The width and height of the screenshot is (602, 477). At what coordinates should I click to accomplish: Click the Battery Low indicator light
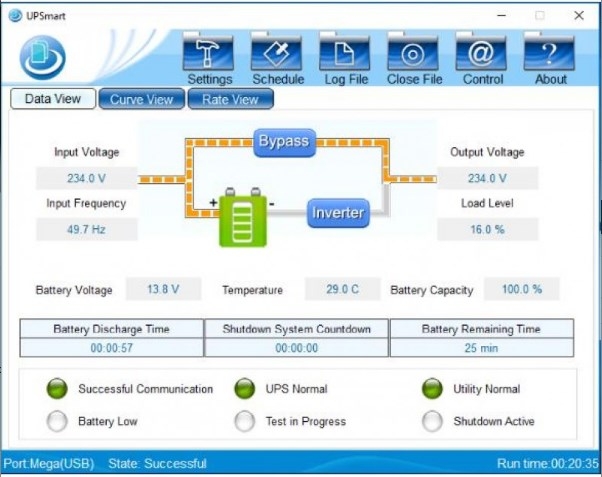tap(58, 421)
